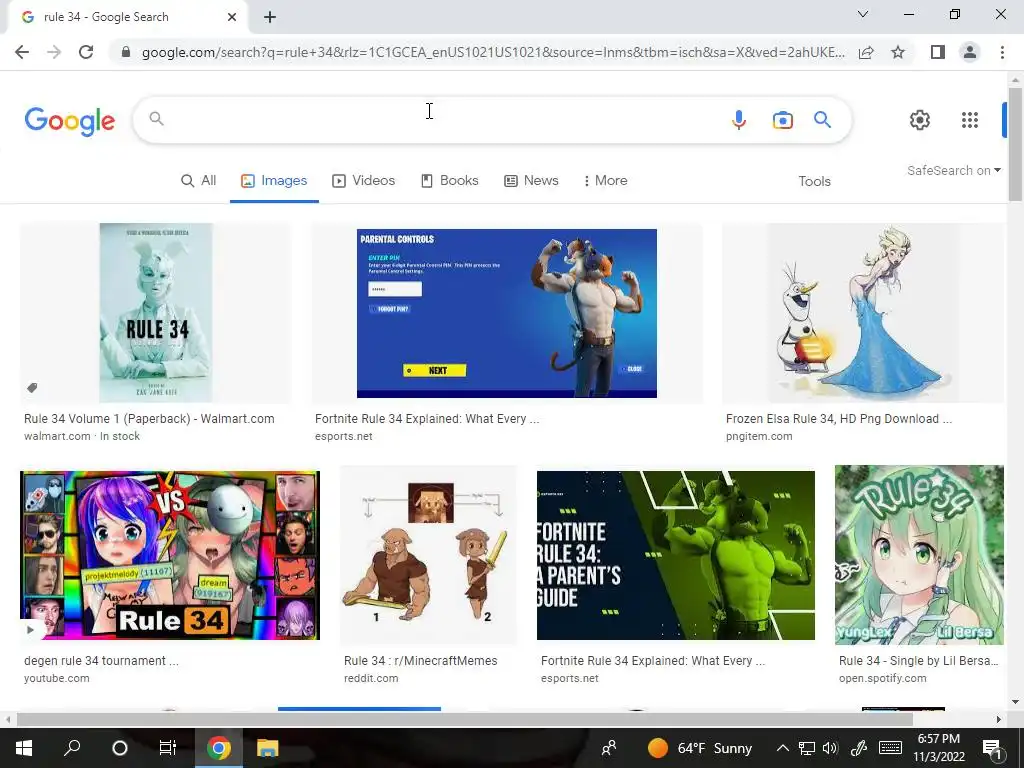1024x768 pixels.
Task: Open the Fortnite Parental Controls thumbnail
Action: tap(507, 313)
